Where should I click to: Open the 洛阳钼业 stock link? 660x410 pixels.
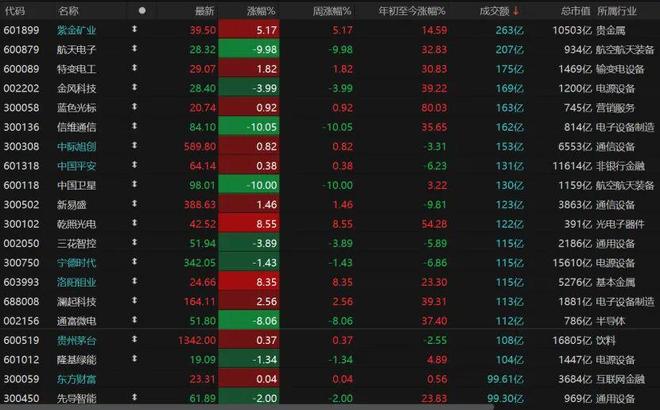click(x=76, y=282)
